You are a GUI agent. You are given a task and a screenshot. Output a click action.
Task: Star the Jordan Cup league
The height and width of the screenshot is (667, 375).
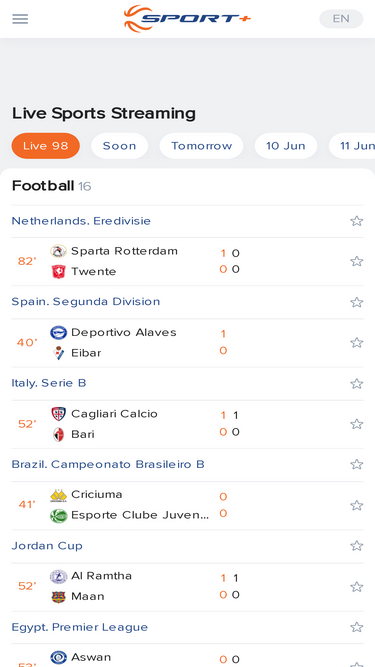coord(357,546)
